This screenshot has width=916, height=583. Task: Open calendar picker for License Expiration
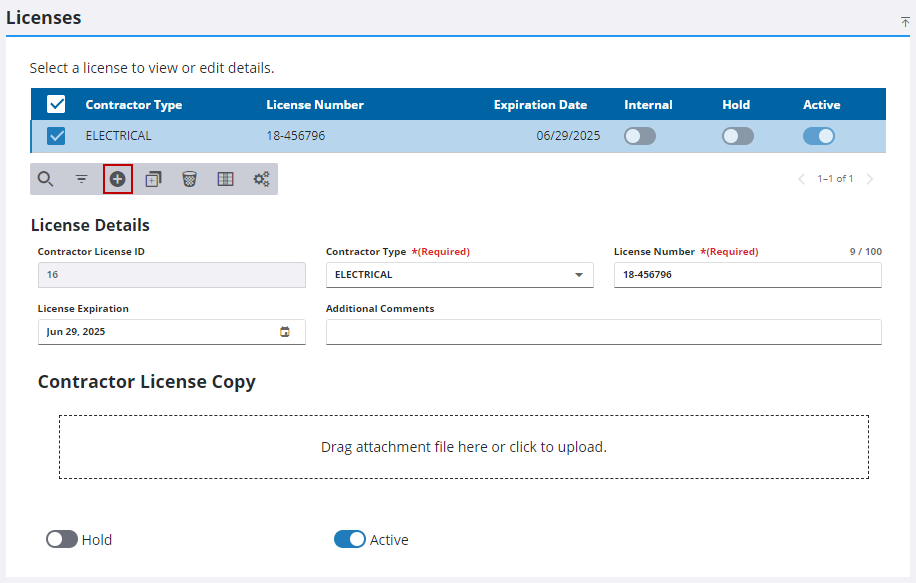coord(284,332)
